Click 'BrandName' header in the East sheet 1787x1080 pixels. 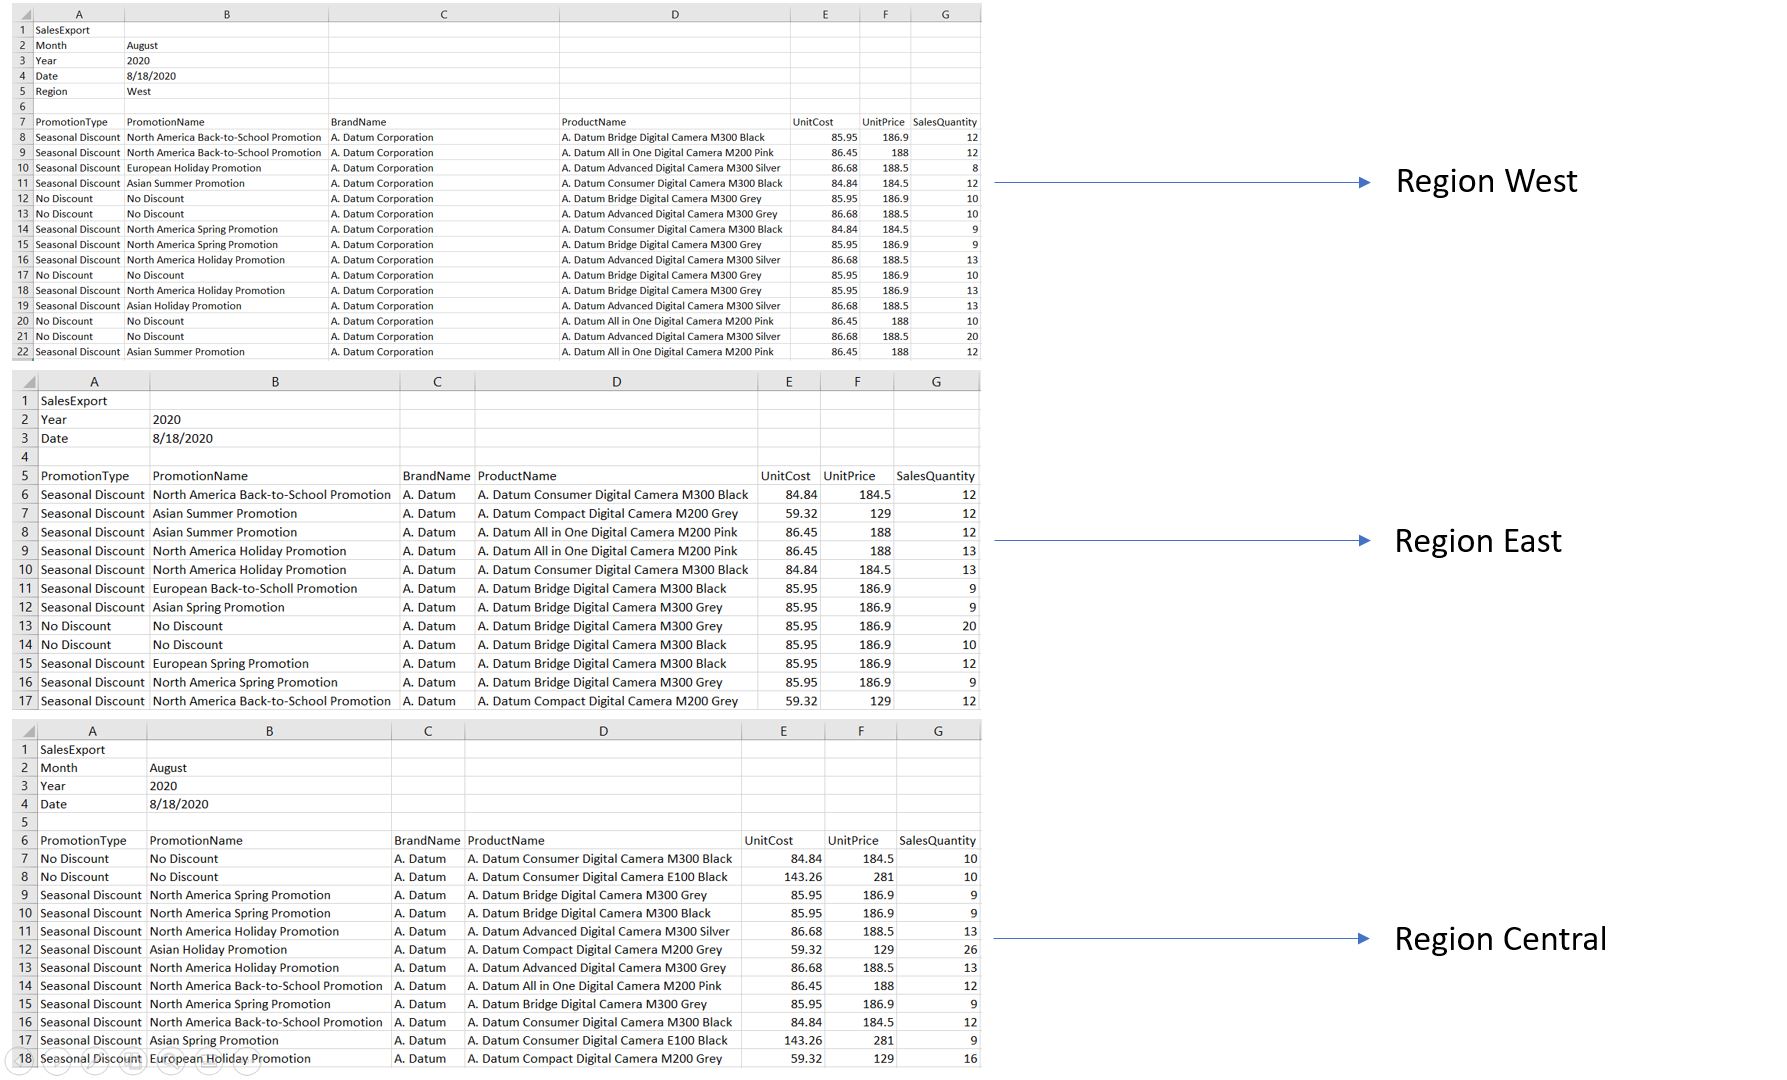pos(436,476)
